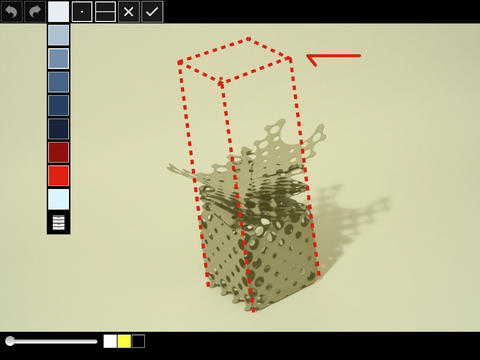Screen dimensions: 480x360
Task: Pick the pale sky blue swatch
Action: click(58, 199)
